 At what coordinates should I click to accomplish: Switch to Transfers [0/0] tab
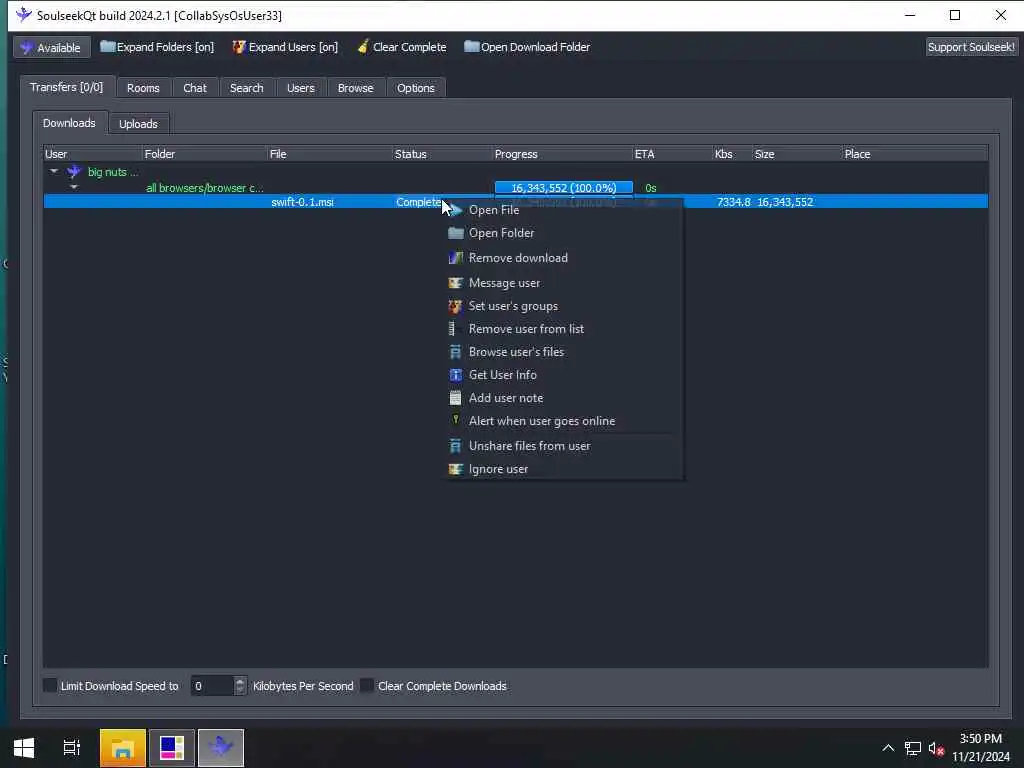point(67,87)
